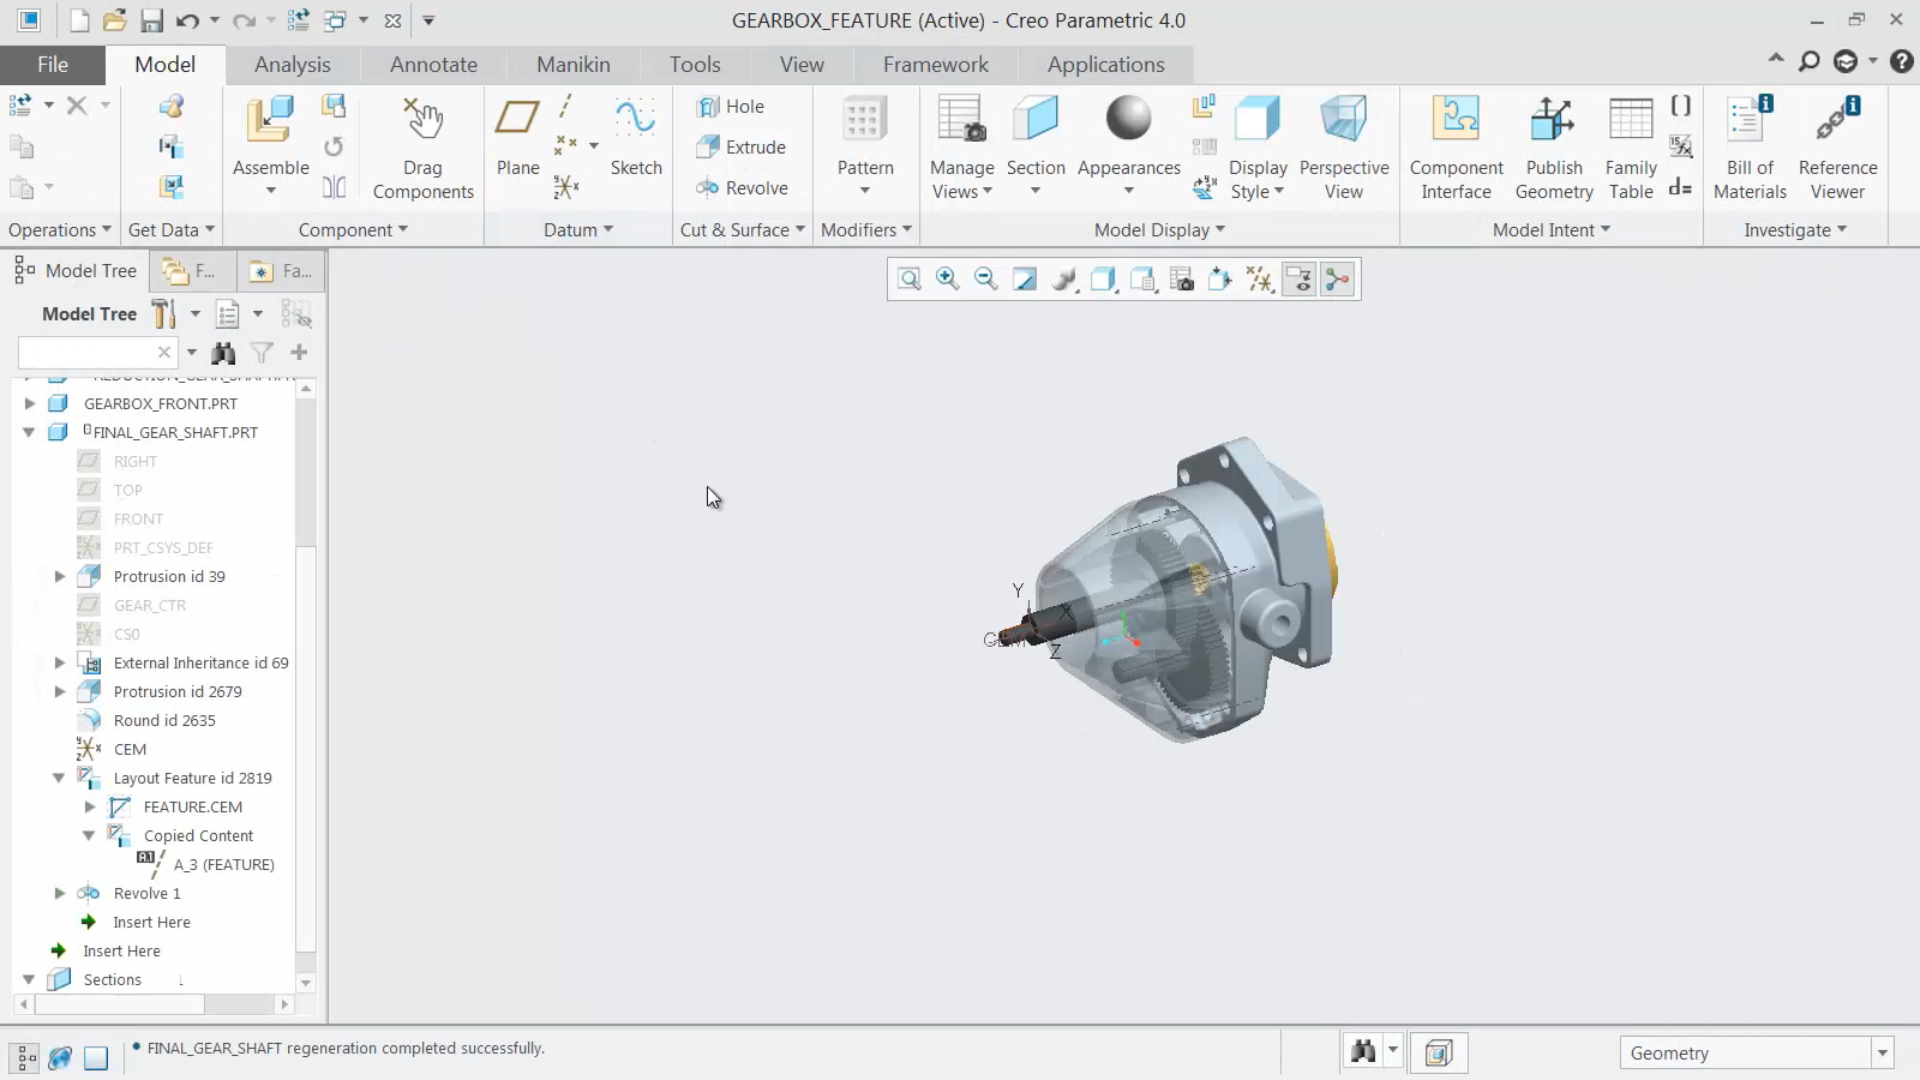Click the Undo arrow icon
1920x1080 pixels.
[x=187, y=20]
